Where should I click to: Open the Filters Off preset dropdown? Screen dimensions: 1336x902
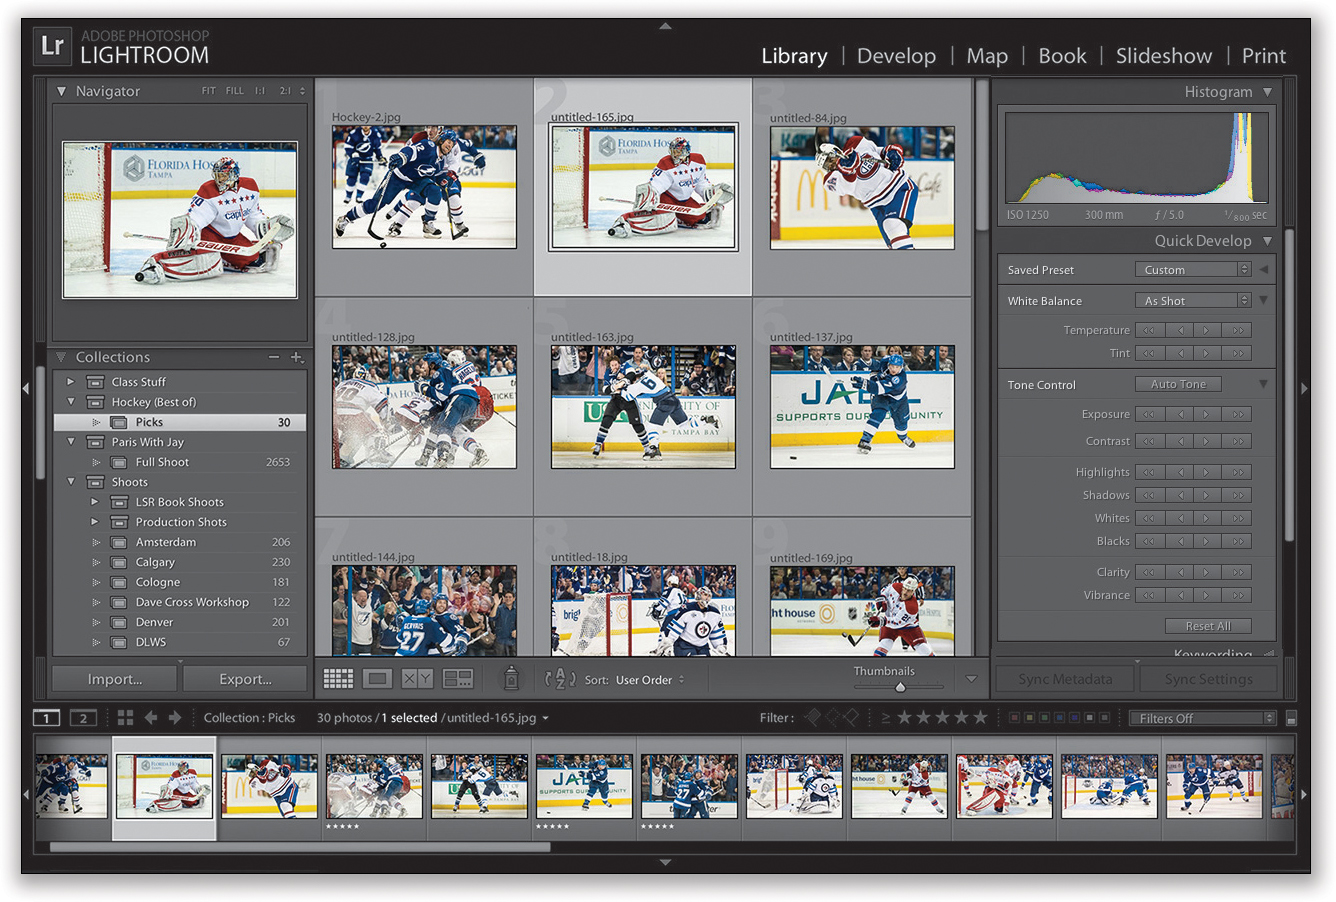coord(1203,718)
